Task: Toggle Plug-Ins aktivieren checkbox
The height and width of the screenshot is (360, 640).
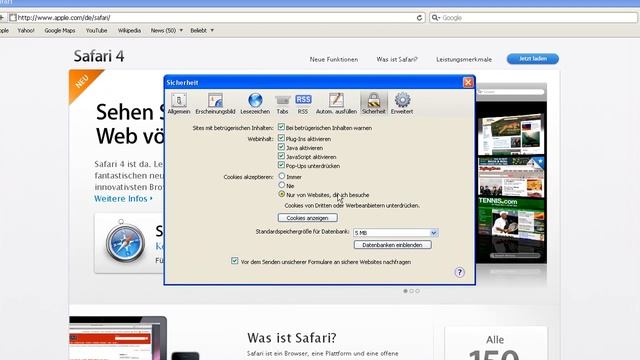Action: [281, 138]
